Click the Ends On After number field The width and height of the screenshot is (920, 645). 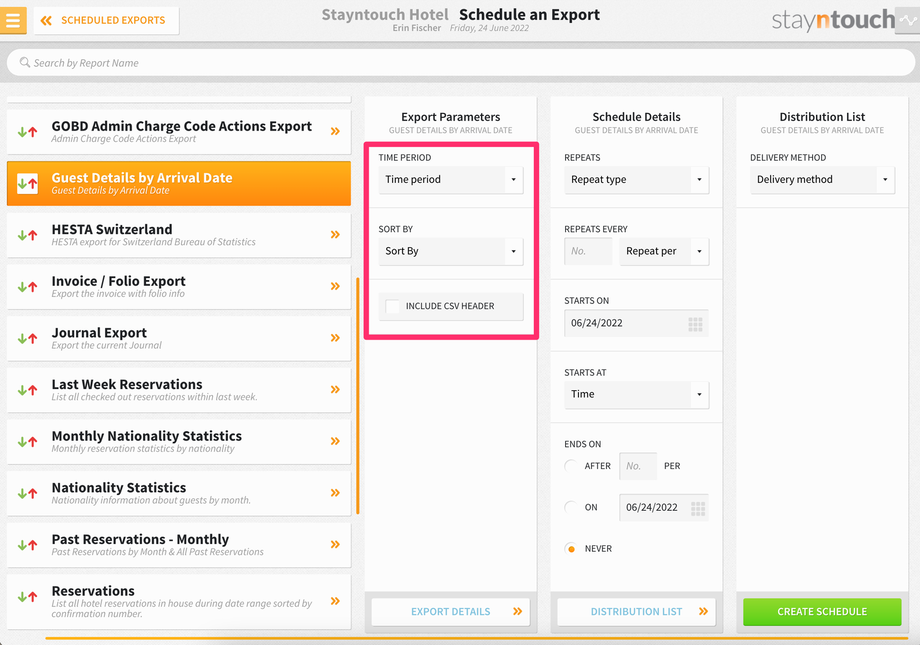click(x=638, y=466)
